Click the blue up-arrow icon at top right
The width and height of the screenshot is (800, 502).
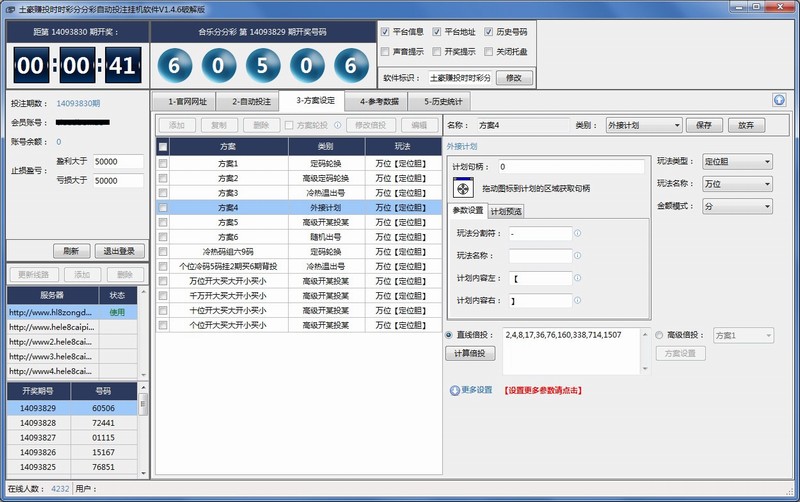[x=779, y=100]
